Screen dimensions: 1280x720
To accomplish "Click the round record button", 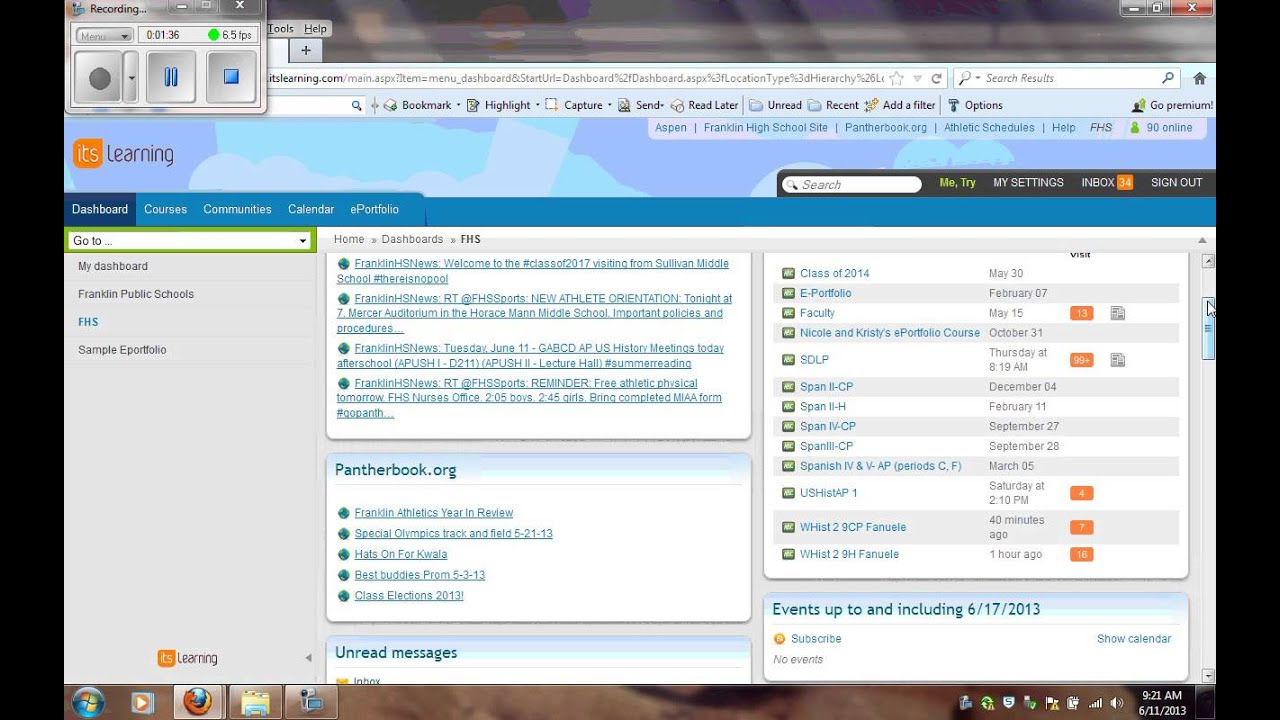I will click(99, 78).
